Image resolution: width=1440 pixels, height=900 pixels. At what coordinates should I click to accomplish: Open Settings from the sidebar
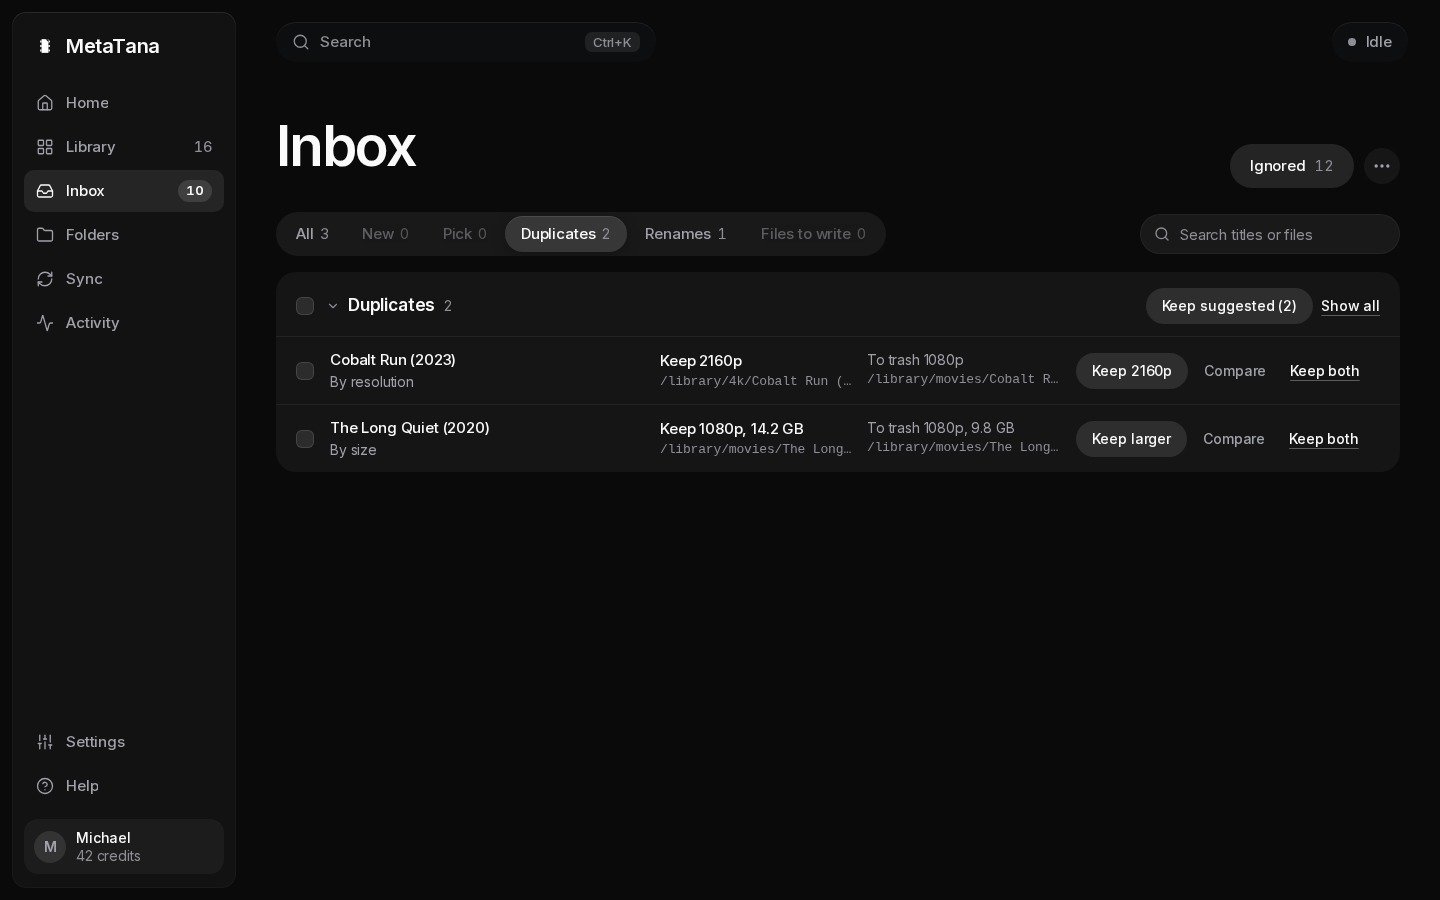pos(124,742)
